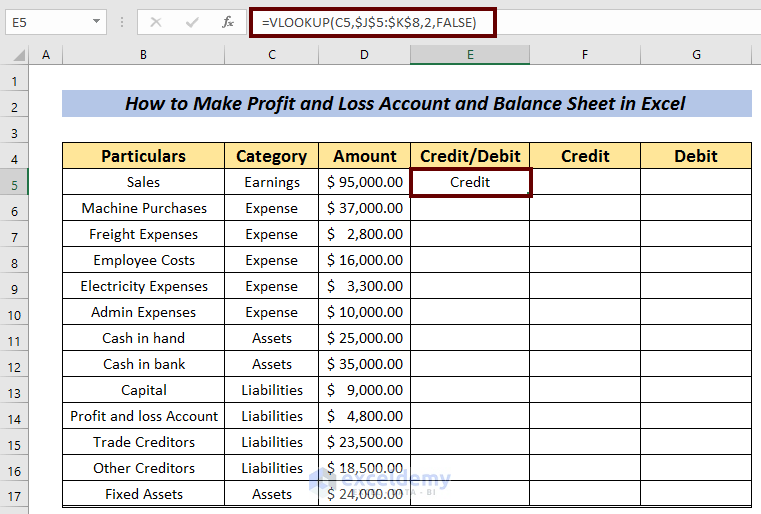
Task: Select the Earnings category cell
Action: 271,182
